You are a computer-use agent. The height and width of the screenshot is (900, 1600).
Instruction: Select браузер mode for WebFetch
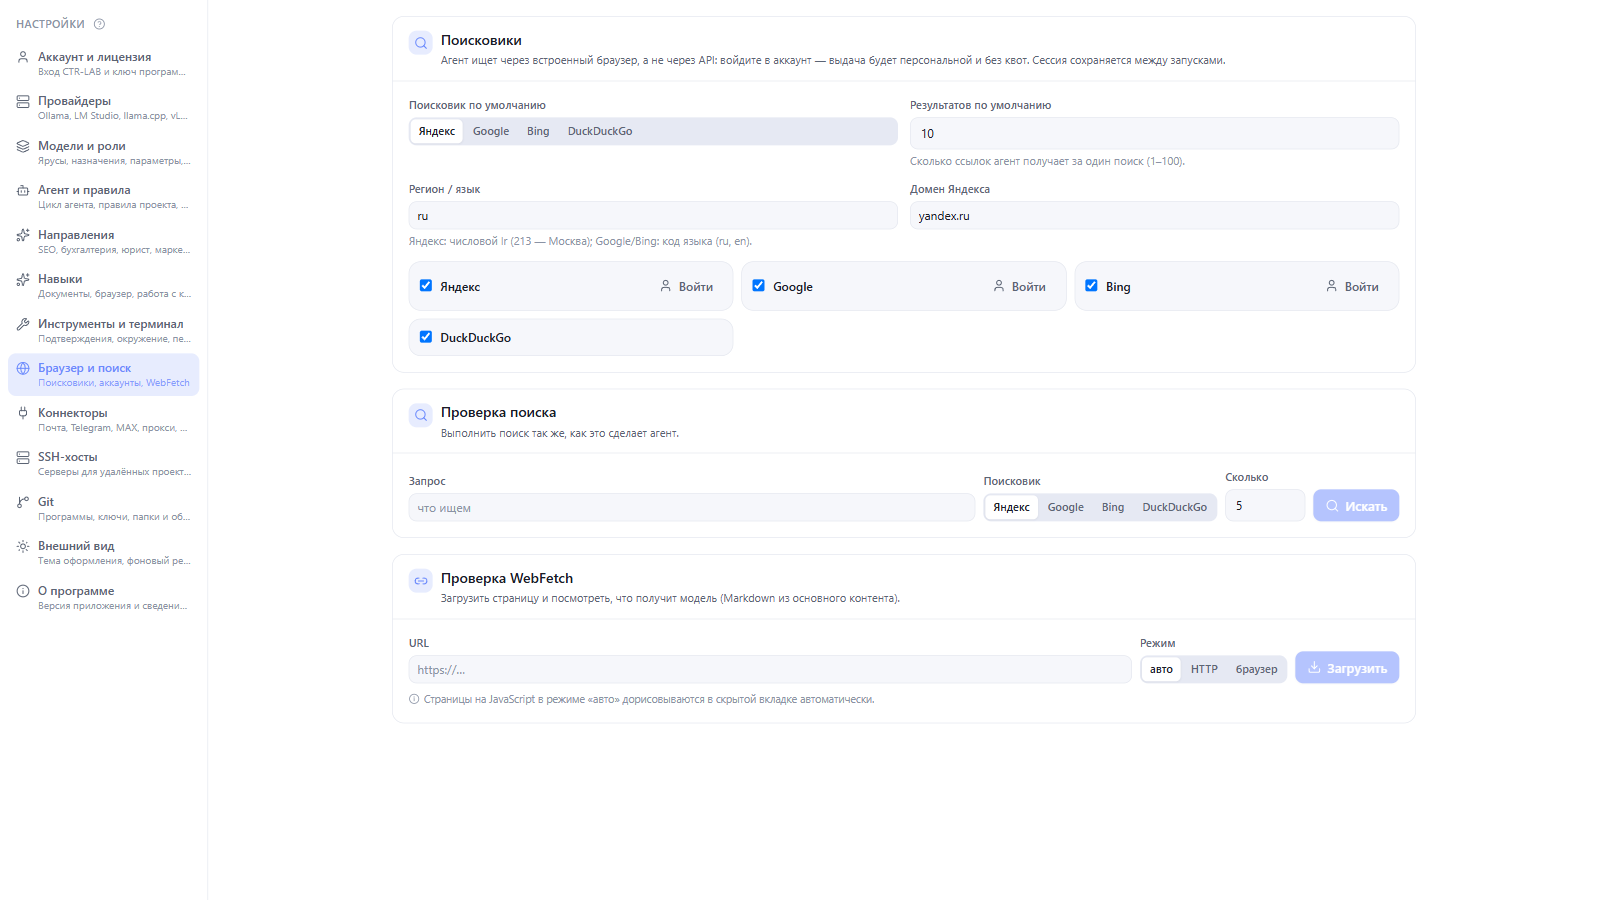(x=1256, y=669)
